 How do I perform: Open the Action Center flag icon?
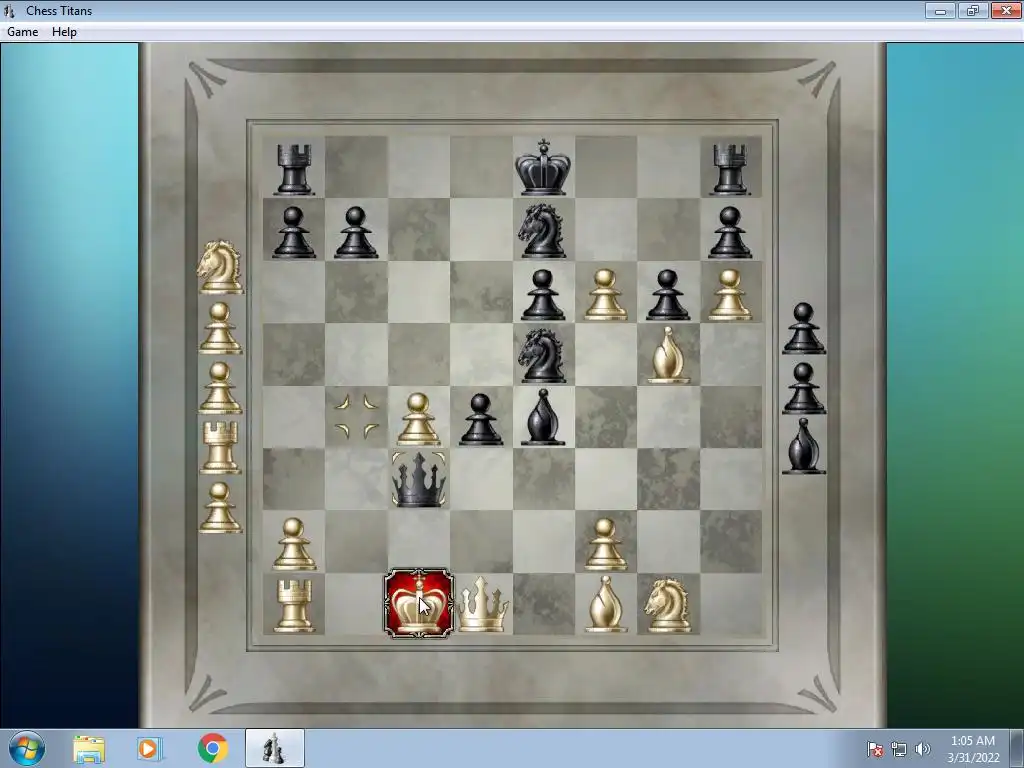875,749
